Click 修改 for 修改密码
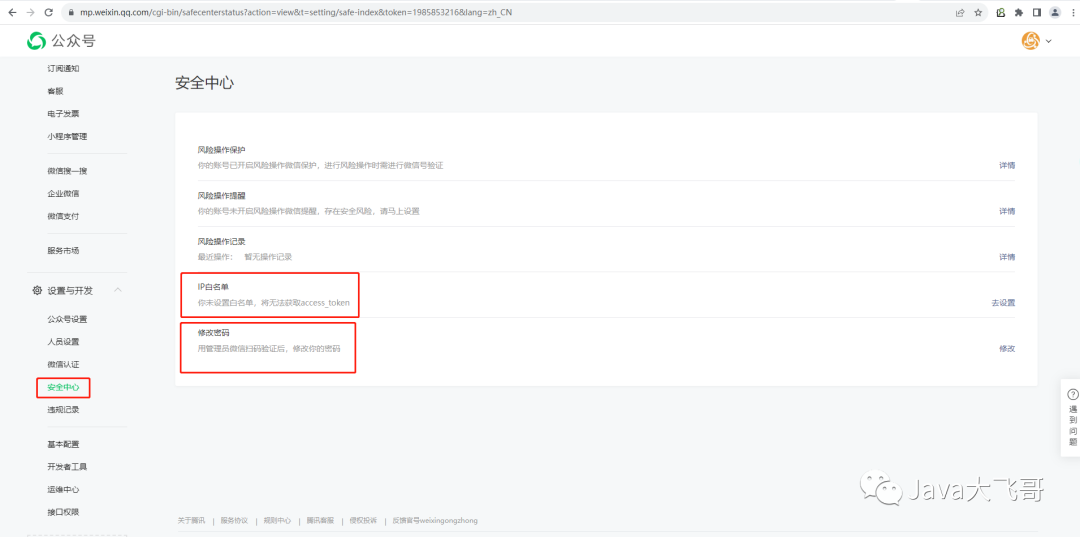The width and height of the screenshot is (1080, 537). click(1007, 348)
